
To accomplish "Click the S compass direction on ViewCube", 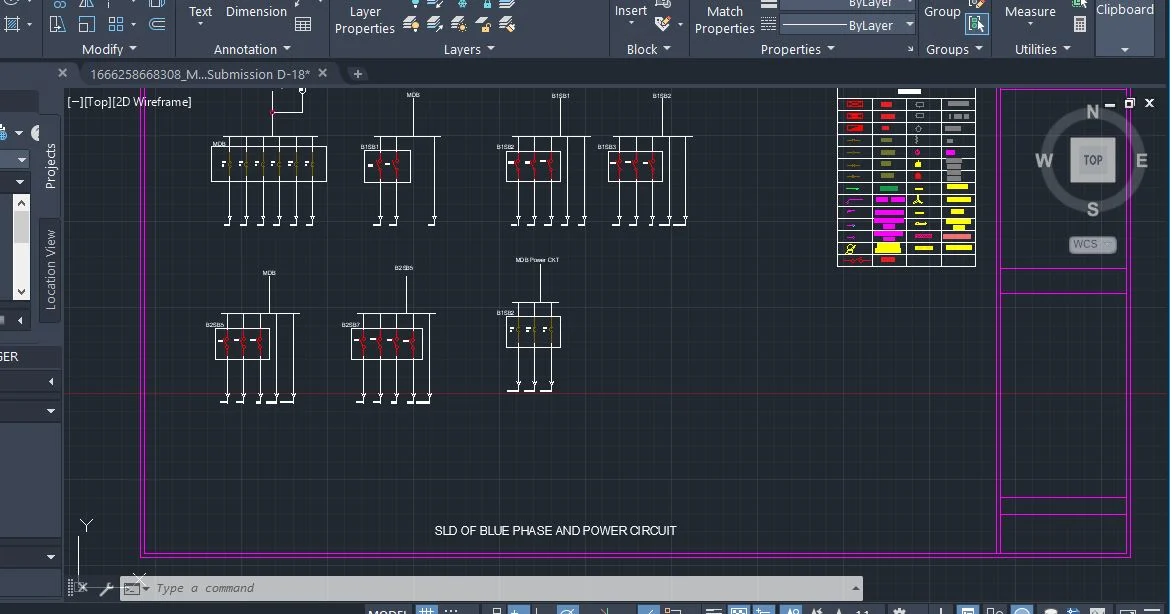I will 1093,209.
